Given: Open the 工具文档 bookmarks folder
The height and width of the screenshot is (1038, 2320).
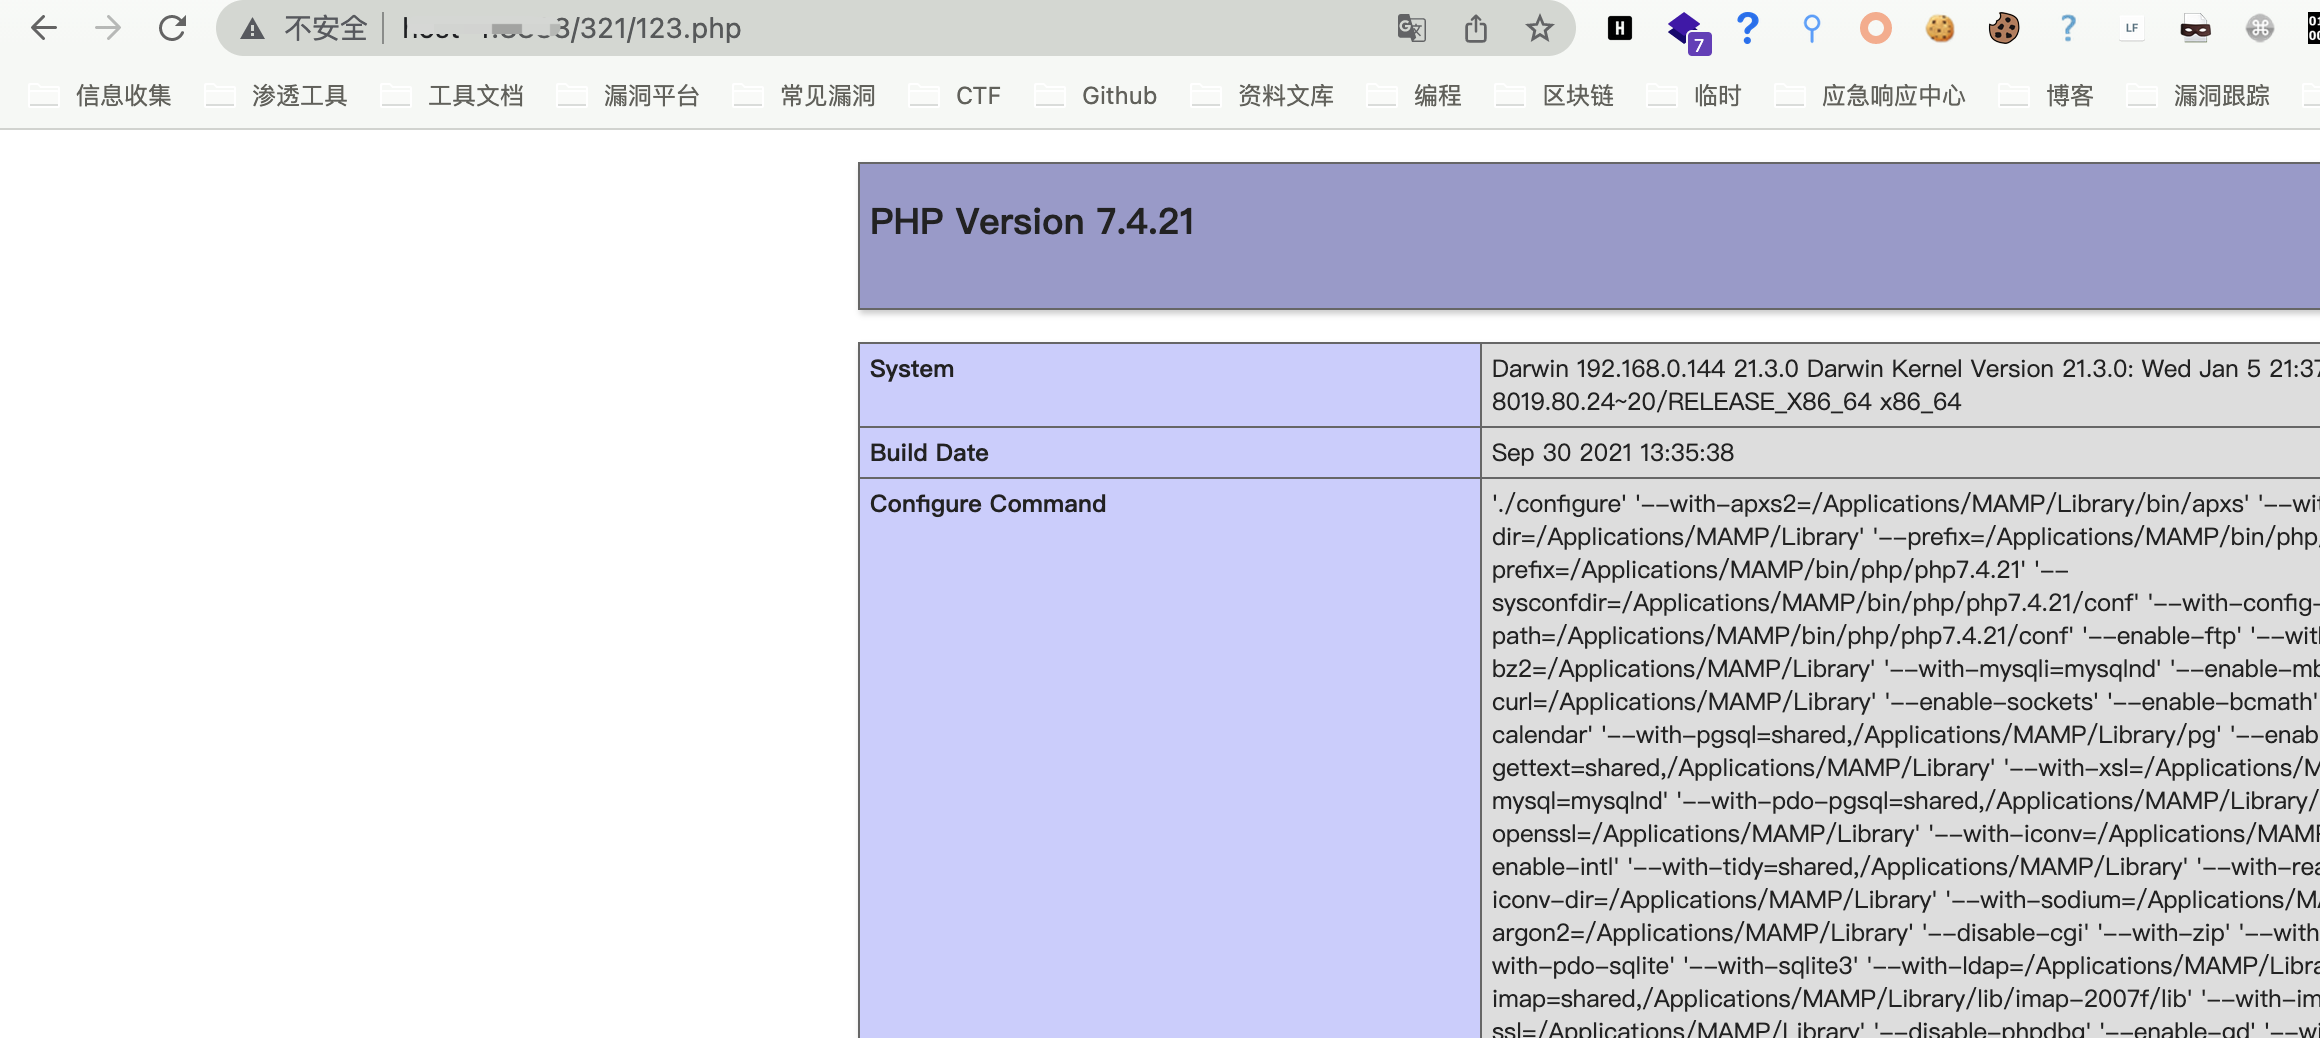Looking at the screenshot, I should pos(453,95).
